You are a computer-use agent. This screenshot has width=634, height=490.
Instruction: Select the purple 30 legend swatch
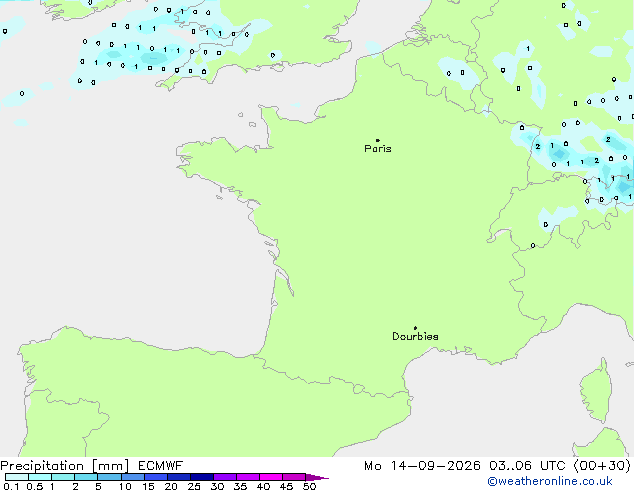225,477
